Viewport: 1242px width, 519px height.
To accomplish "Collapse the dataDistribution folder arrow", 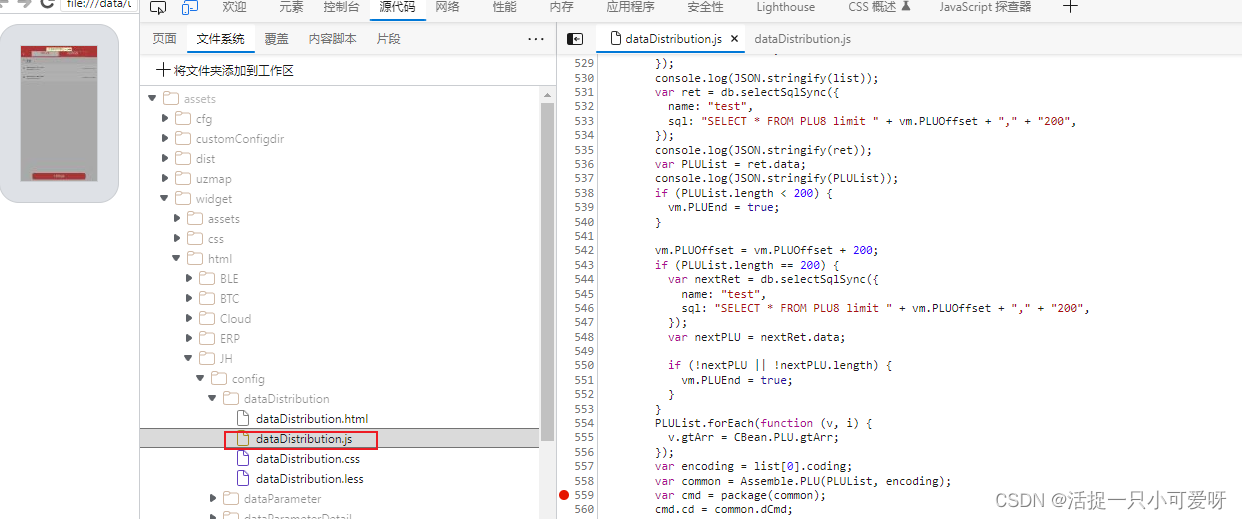I will coord(213,398).
